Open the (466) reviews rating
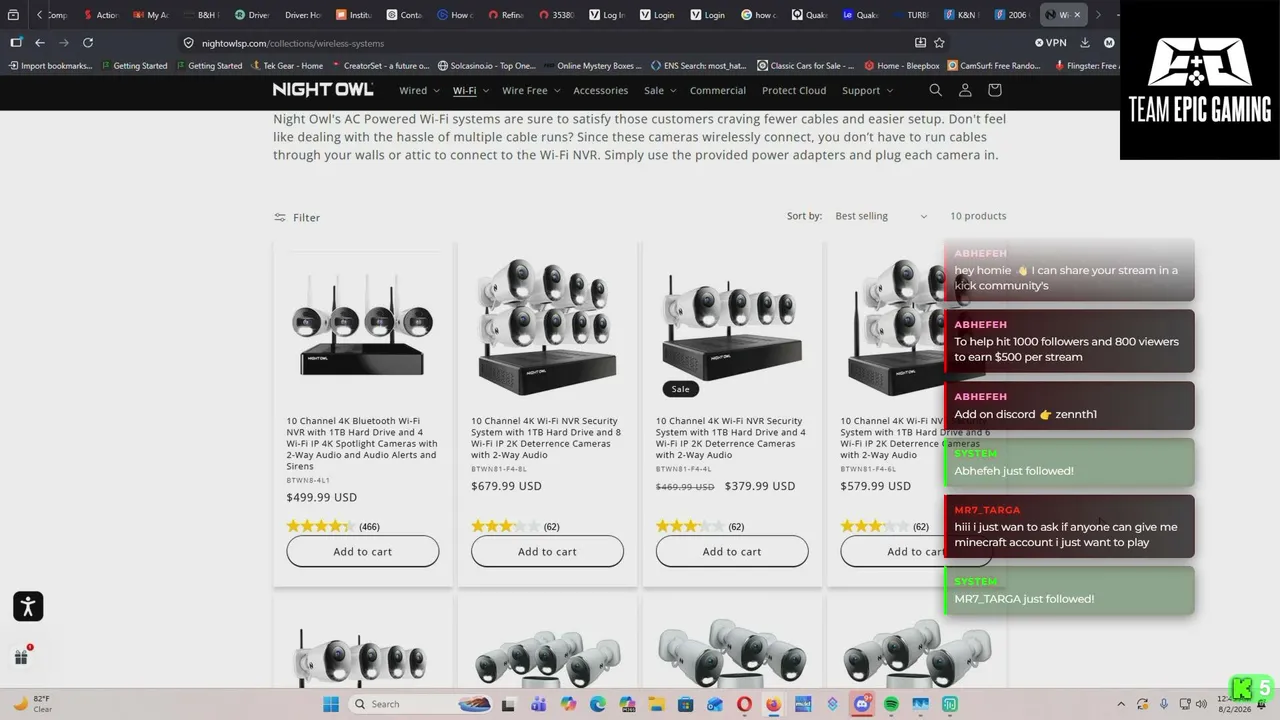 pos(333,526)
